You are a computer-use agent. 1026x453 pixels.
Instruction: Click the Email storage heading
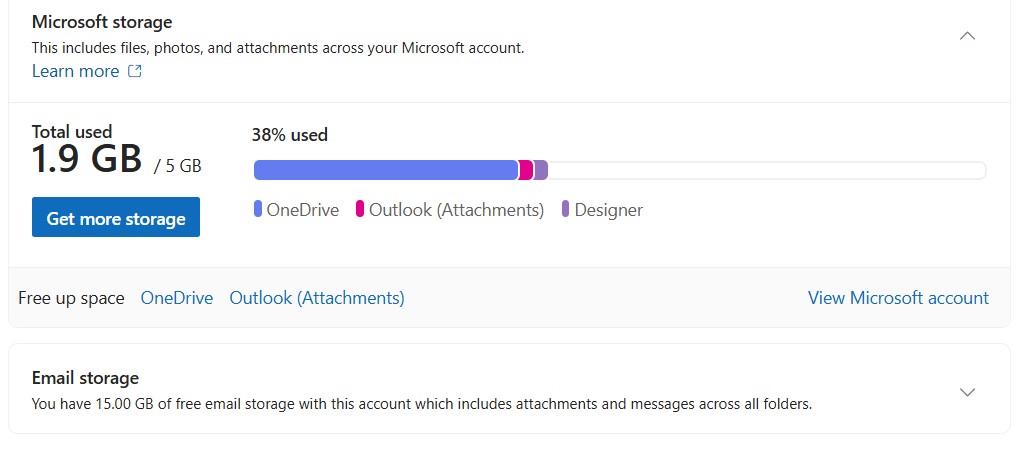(85, 378)
